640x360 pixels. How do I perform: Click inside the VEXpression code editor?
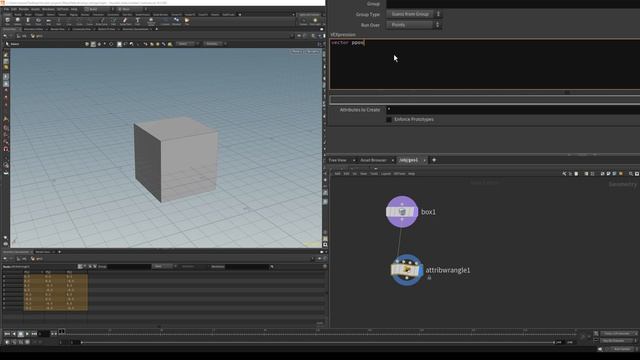485,64
